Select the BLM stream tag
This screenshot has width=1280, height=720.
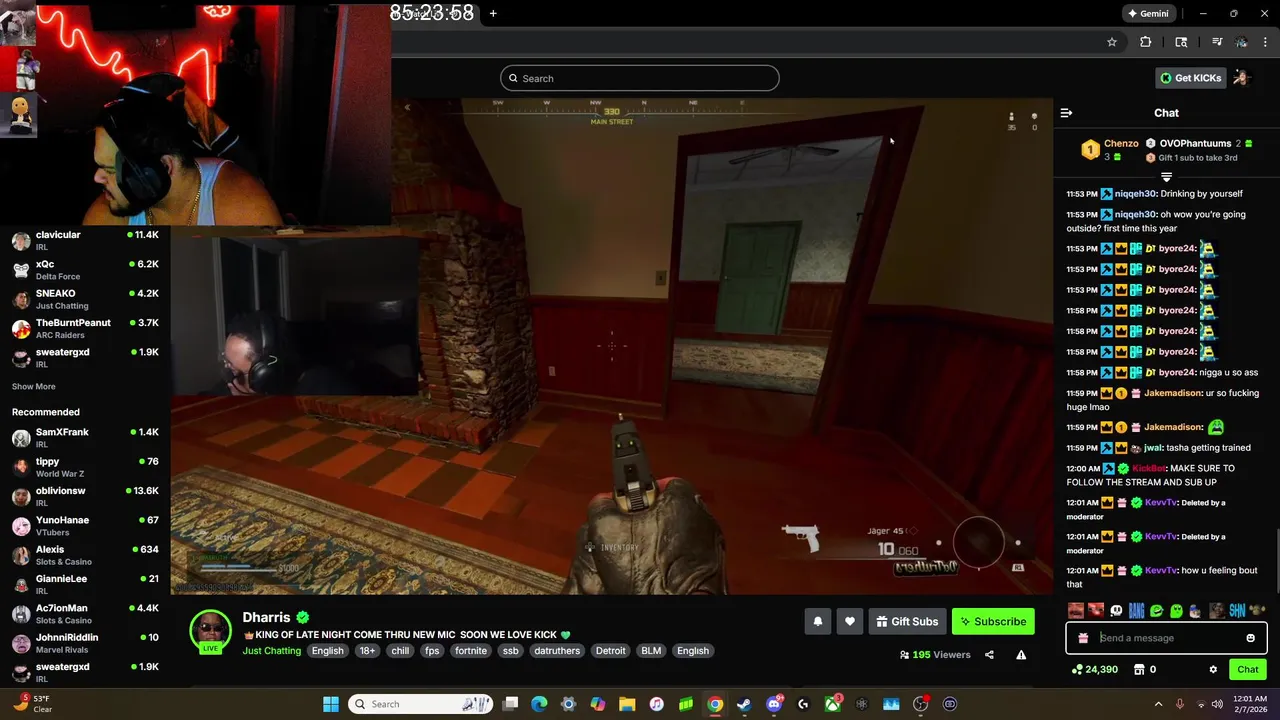[651, 651]
